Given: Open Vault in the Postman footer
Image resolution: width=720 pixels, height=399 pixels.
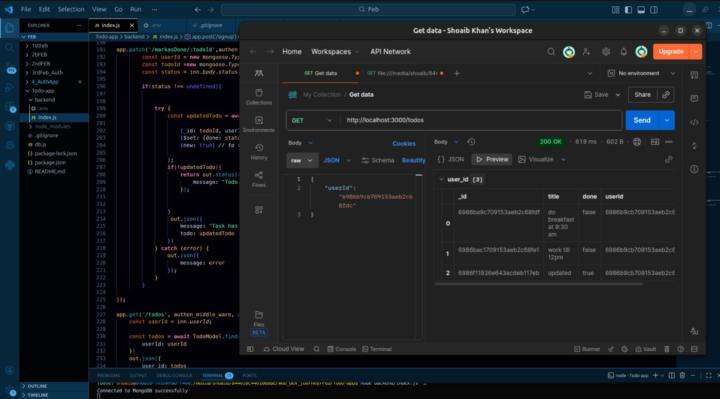Looking at the screenshot, I should pos(646,349).
